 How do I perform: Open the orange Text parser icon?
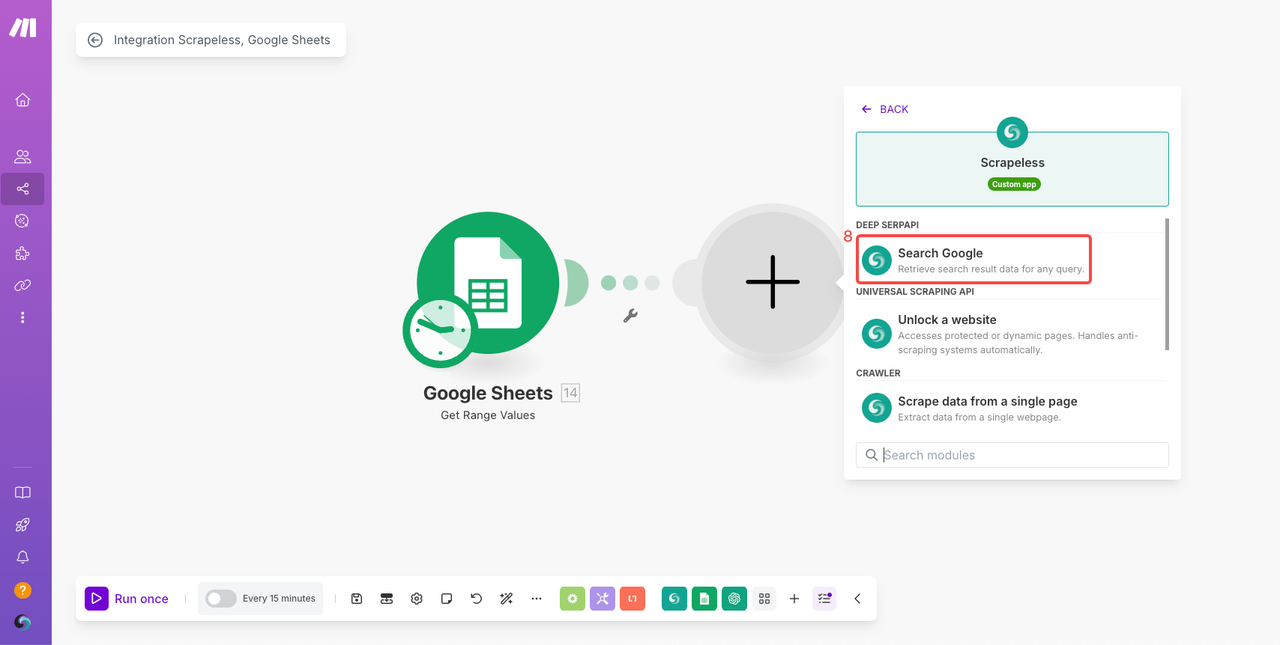[x=632, y=599]
